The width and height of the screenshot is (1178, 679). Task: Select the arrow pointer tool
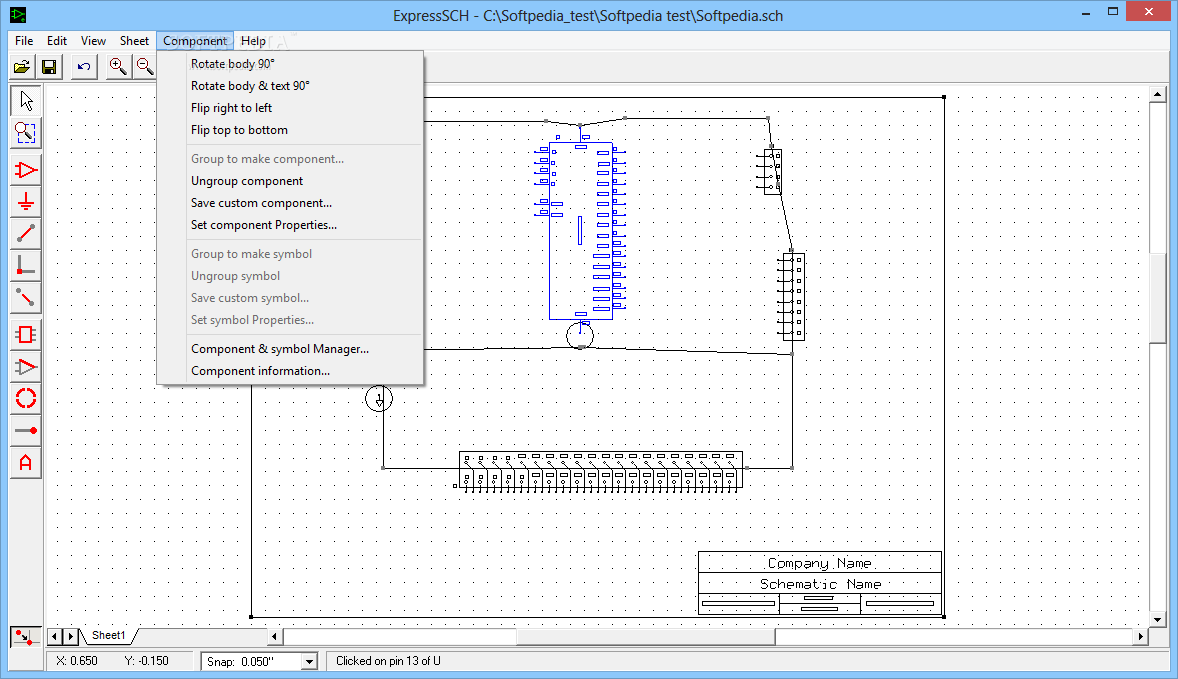26,101
